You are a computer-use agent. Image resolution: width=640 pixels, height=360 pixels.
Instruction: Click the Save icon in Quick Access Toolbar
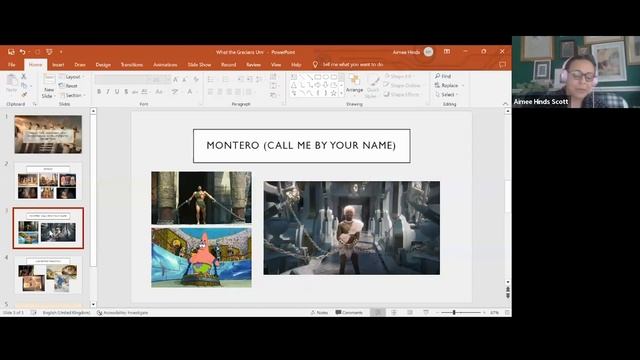[11, 52]
